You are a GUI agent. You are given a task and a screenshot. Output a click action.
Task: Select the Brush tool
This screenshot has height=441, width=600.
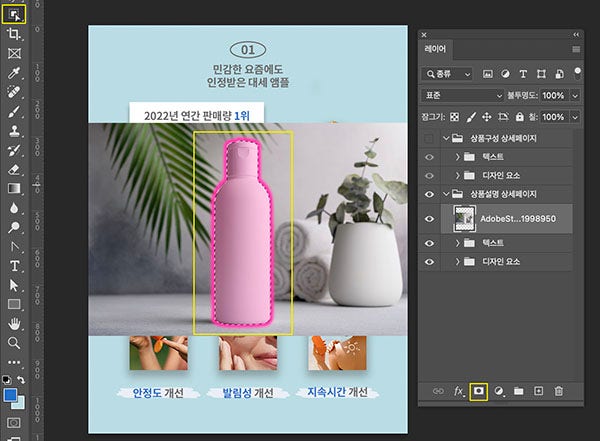tap(14, 112)
